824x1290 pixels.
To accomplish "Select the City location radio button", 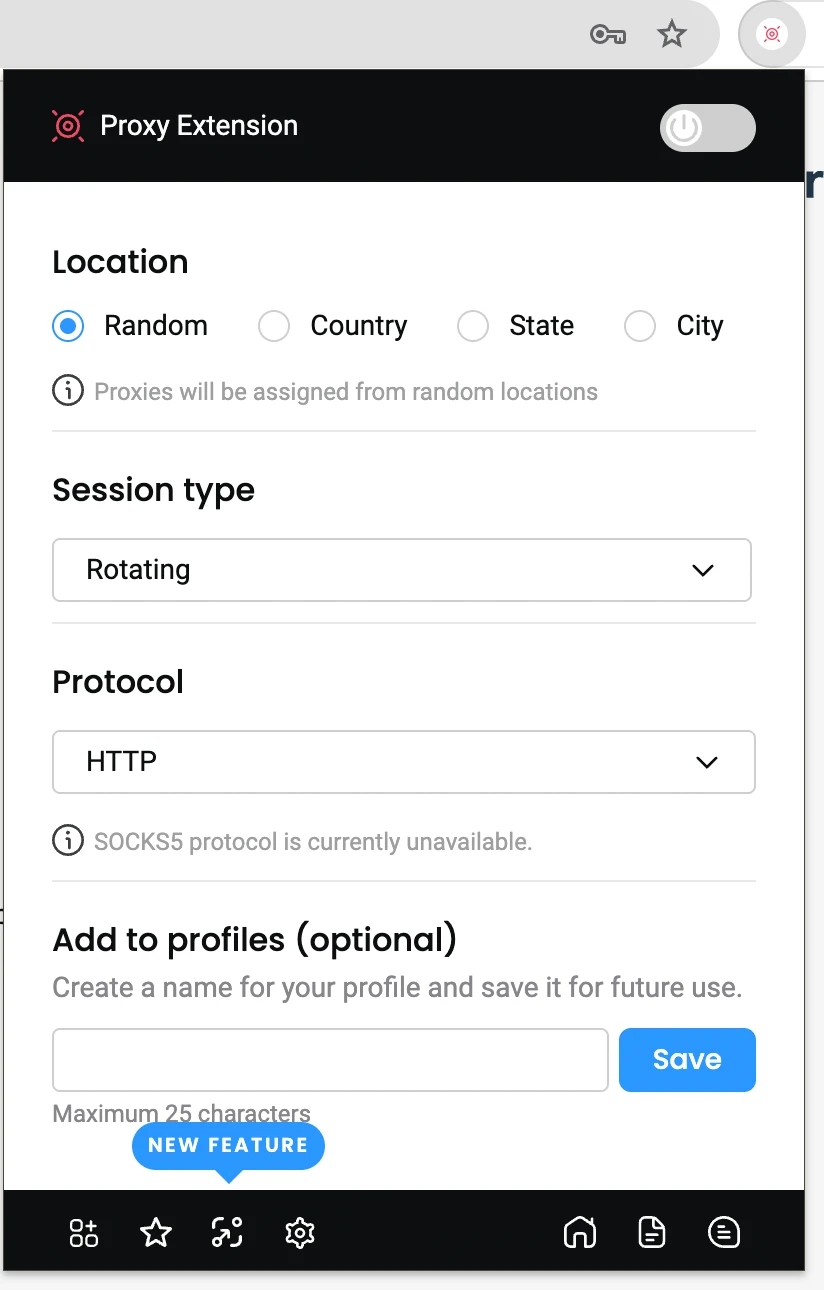I will [639, 326].
